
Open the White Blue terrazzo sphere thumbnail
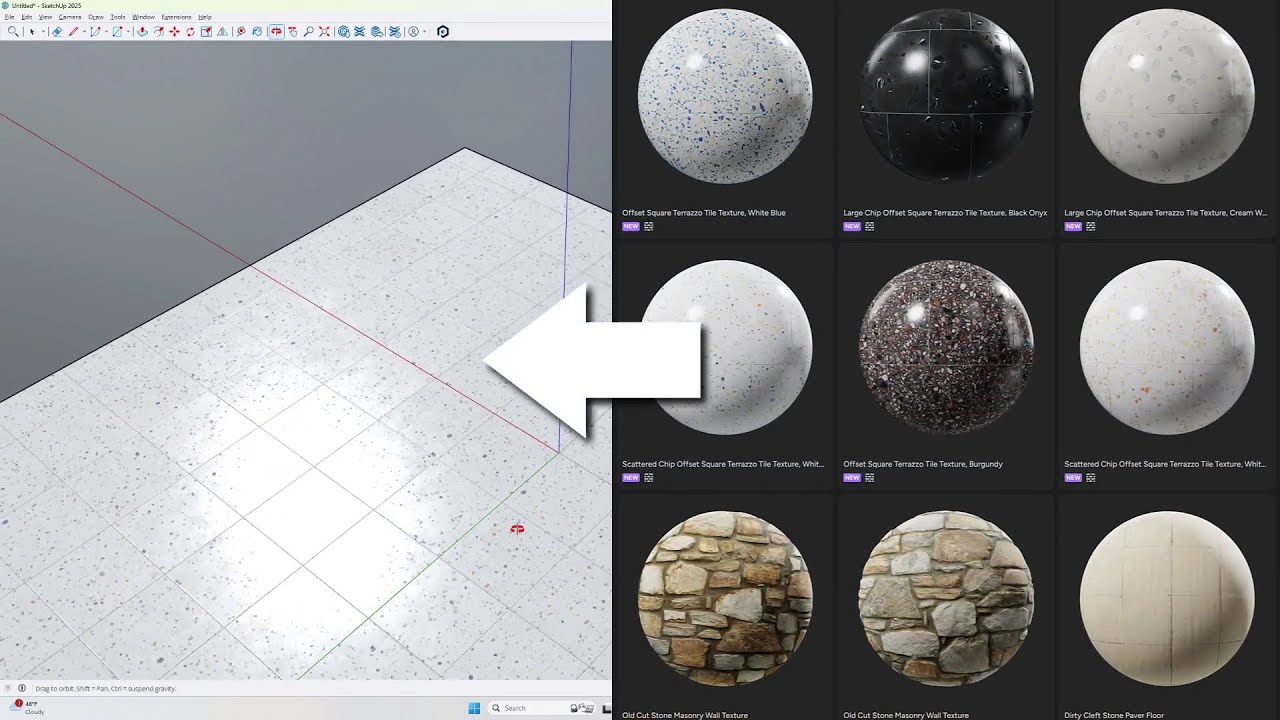coord(725,97)
